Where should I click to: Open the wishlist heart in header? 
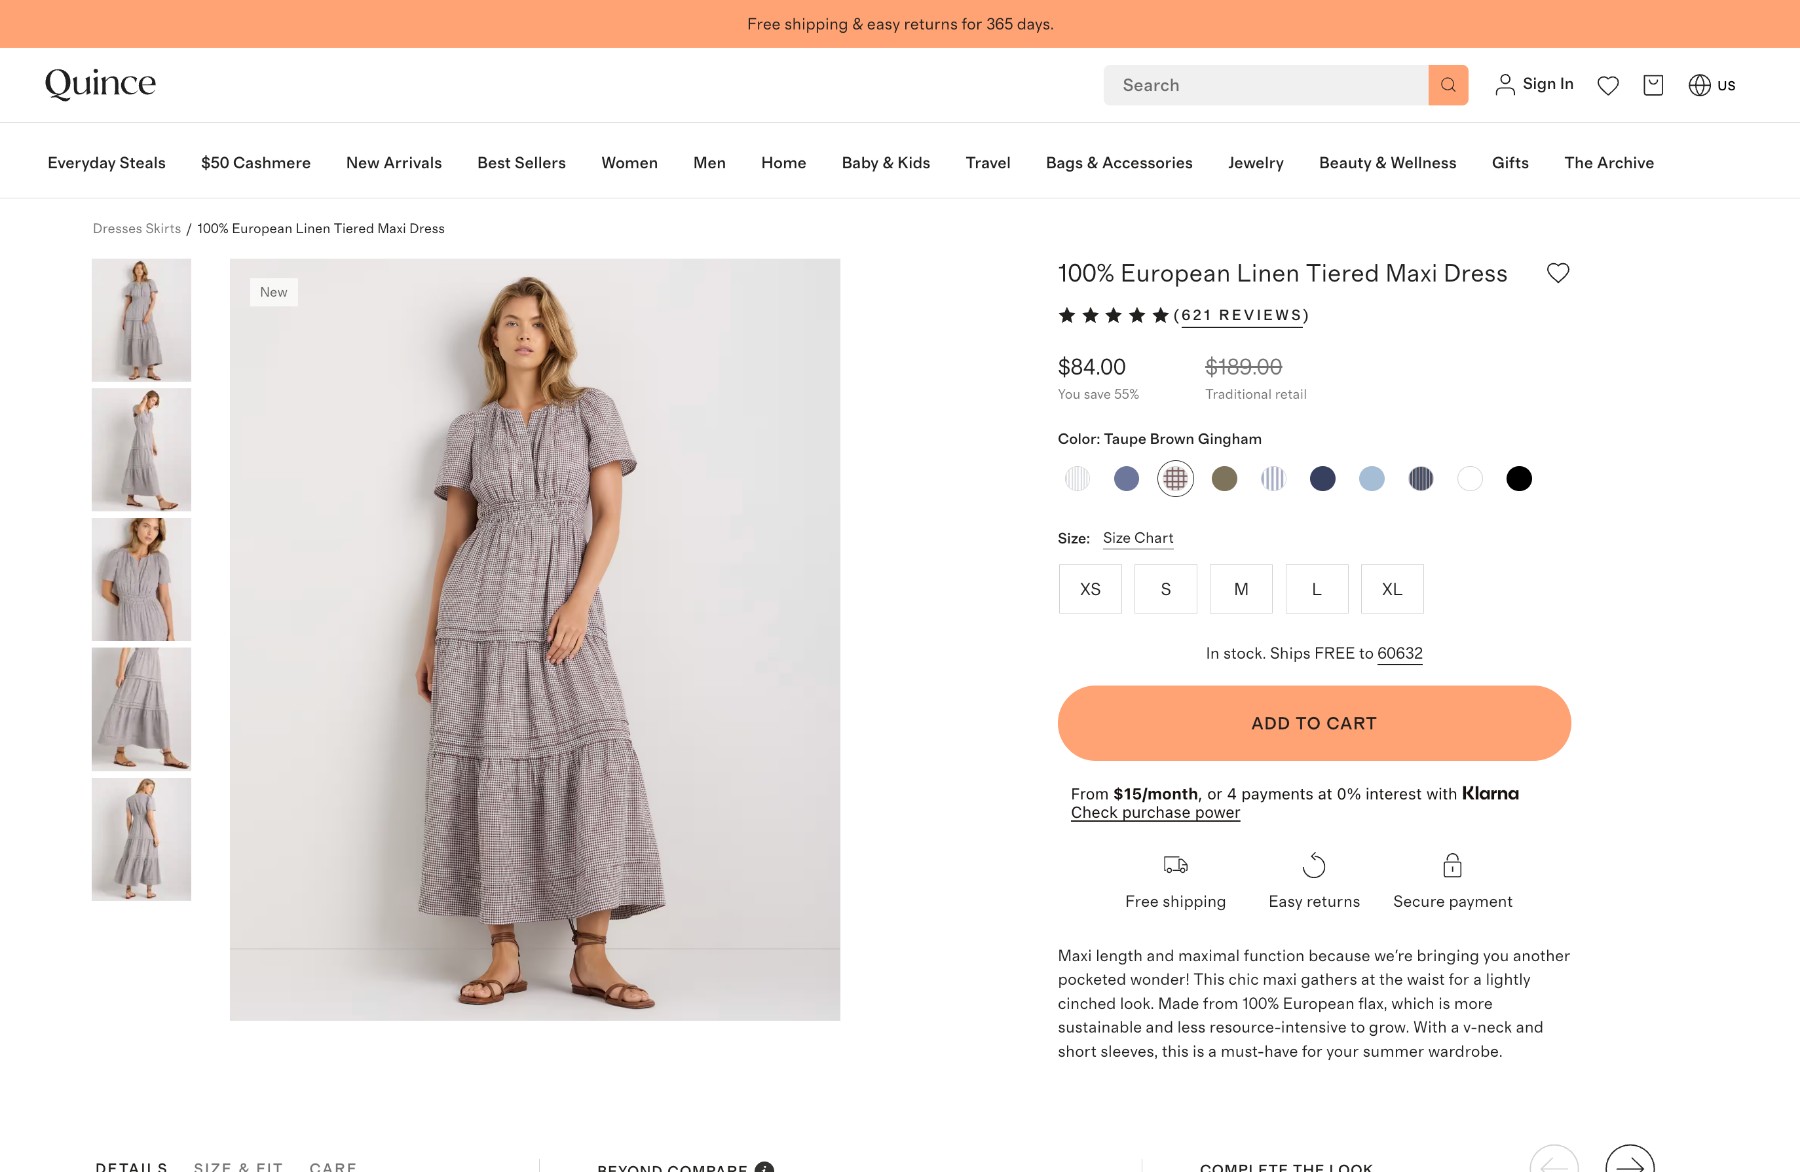pos(1608,85)
